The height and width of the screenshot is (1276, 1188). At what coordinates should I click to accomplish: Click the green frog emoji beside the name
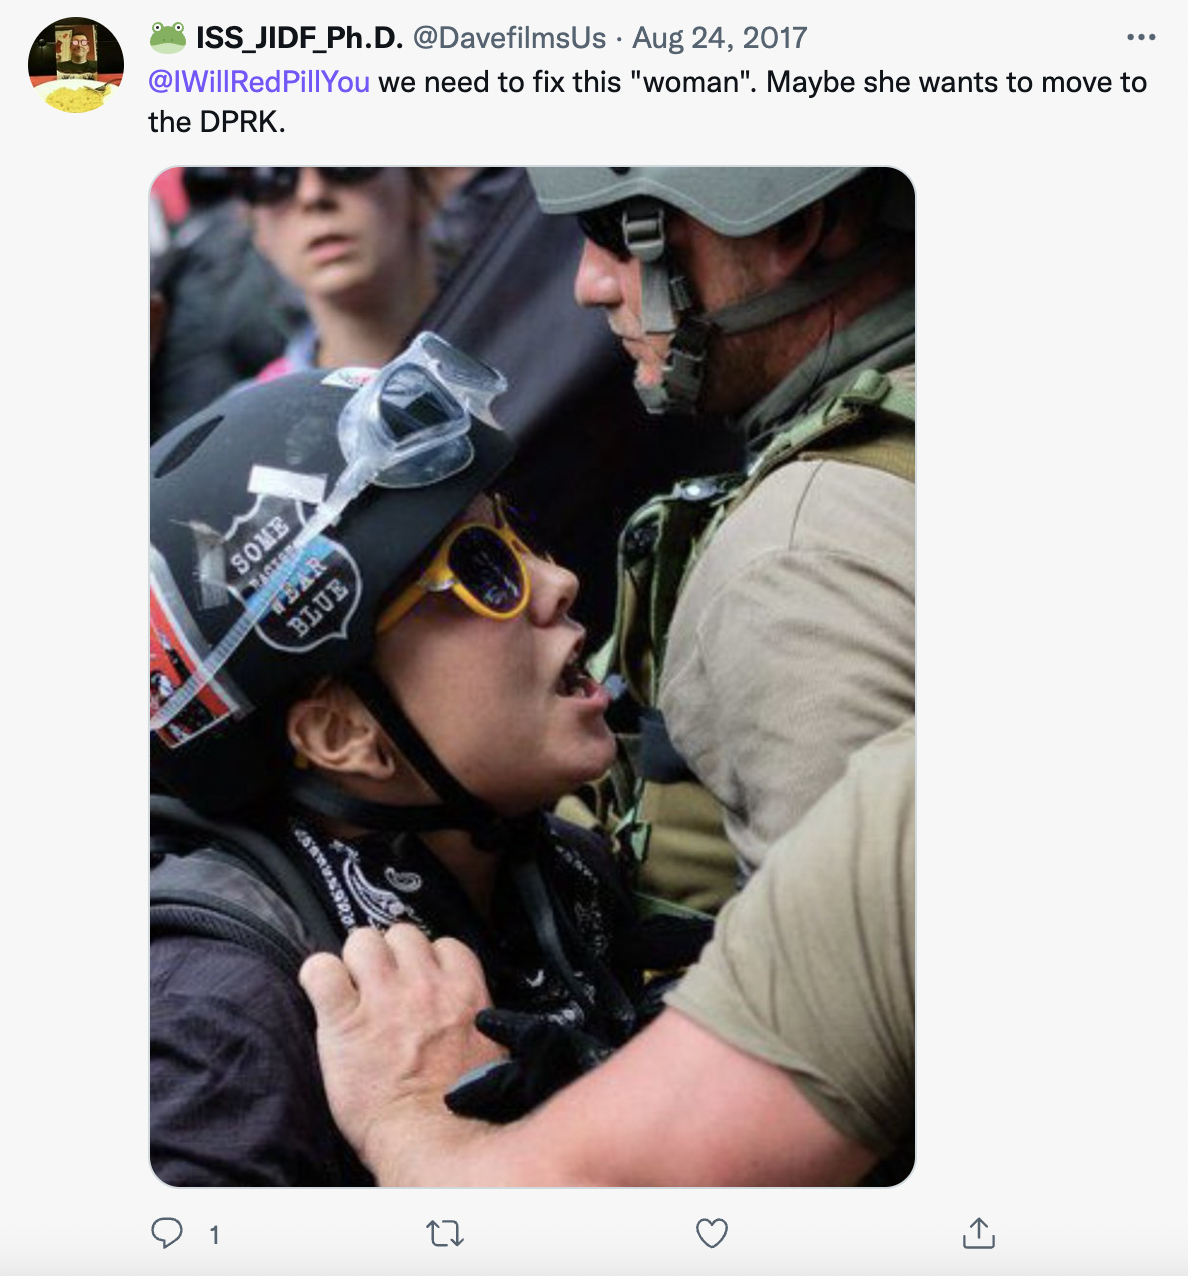(x=168, y=38)
